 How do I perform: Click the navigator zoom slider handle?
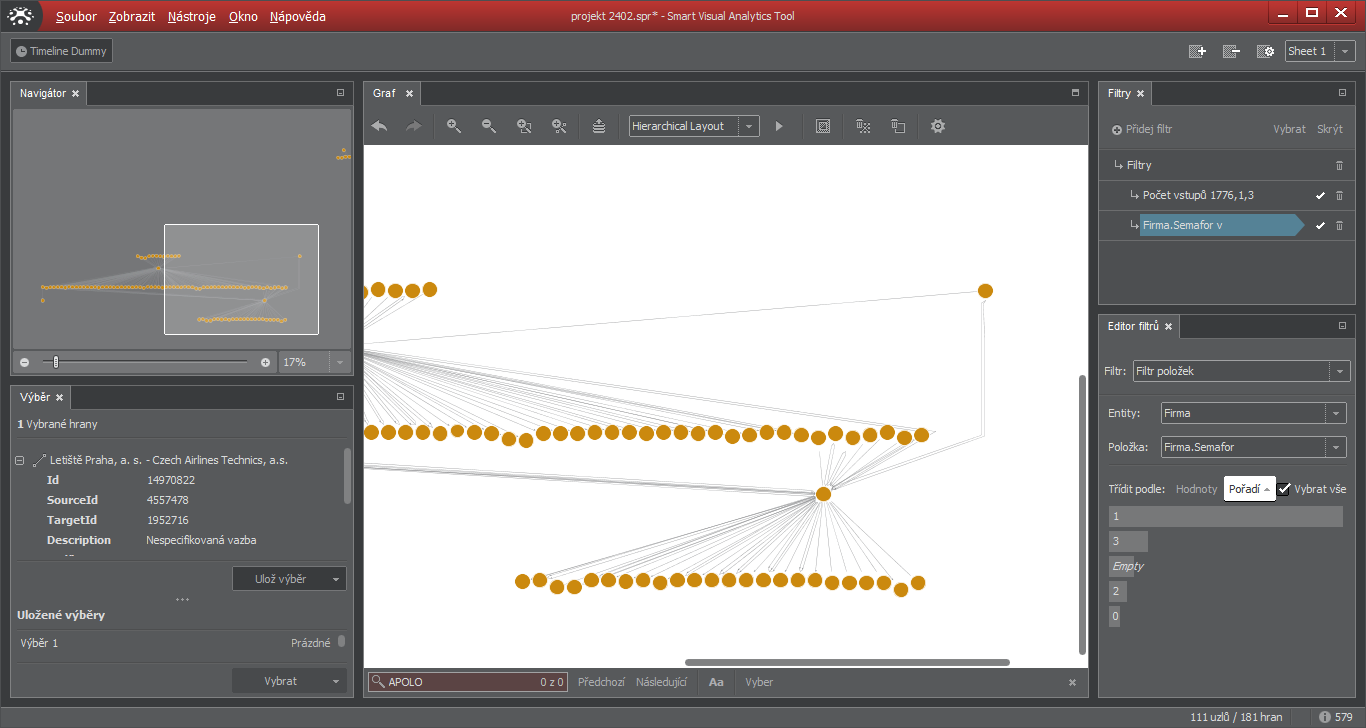point(56,362)
